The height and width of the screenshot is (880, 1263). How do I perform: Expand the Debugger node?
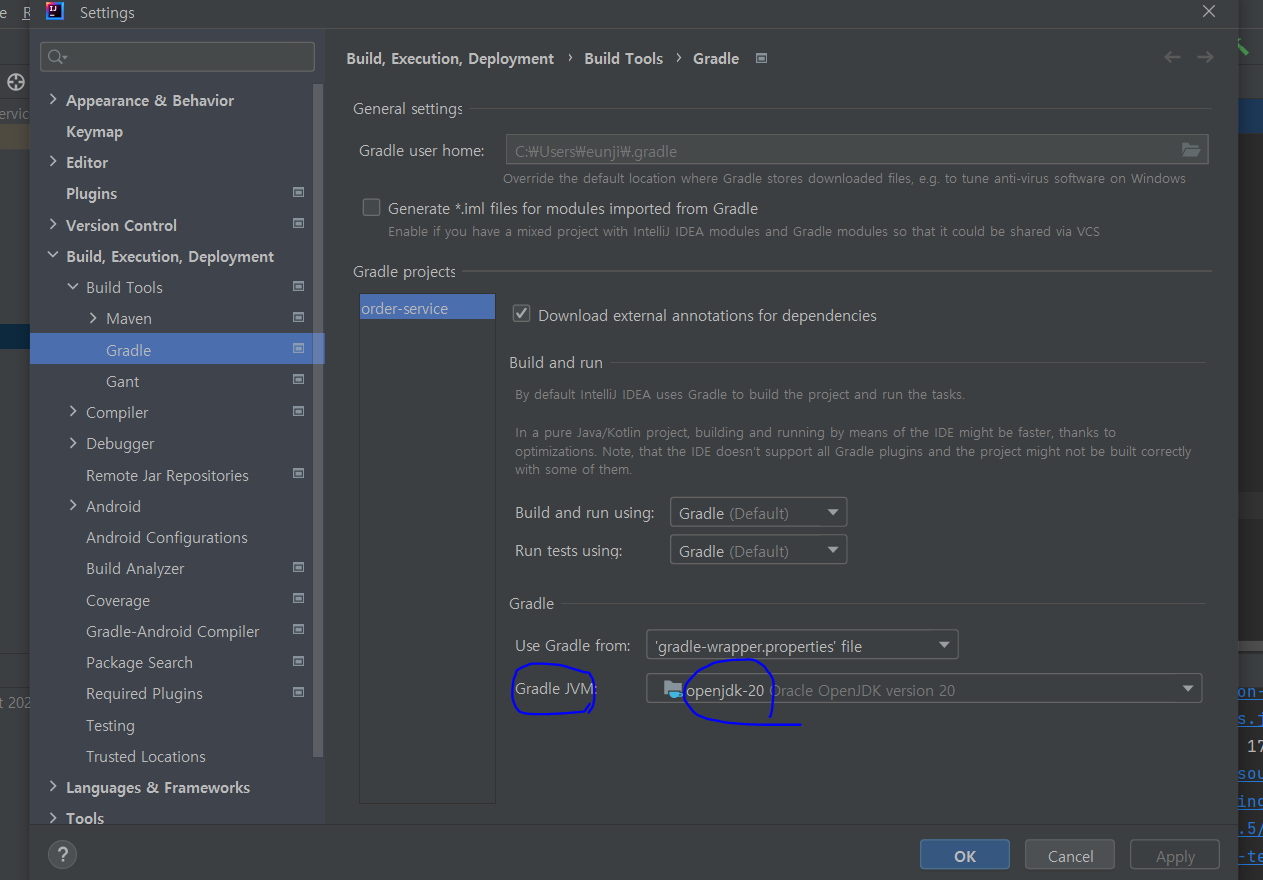pyautogui.click(x=73, y=443)
